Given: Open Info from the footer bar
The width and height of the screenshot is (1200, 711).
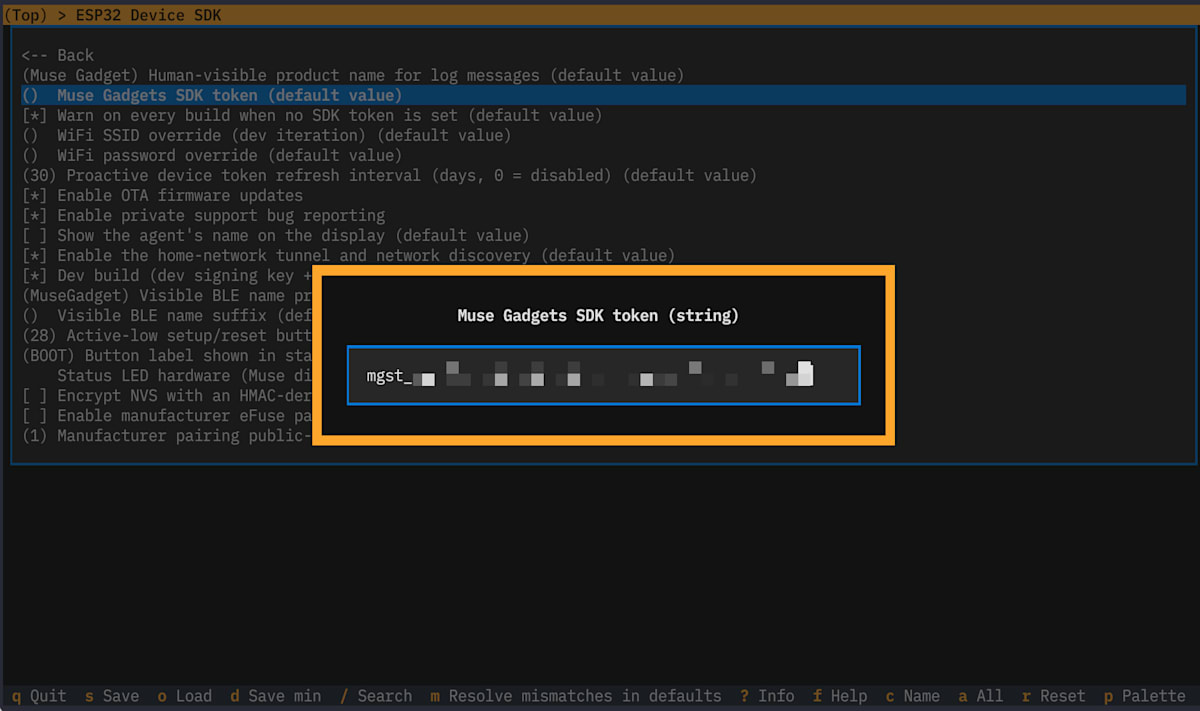Looking at the screenshot, I should (x=767, y=696).
